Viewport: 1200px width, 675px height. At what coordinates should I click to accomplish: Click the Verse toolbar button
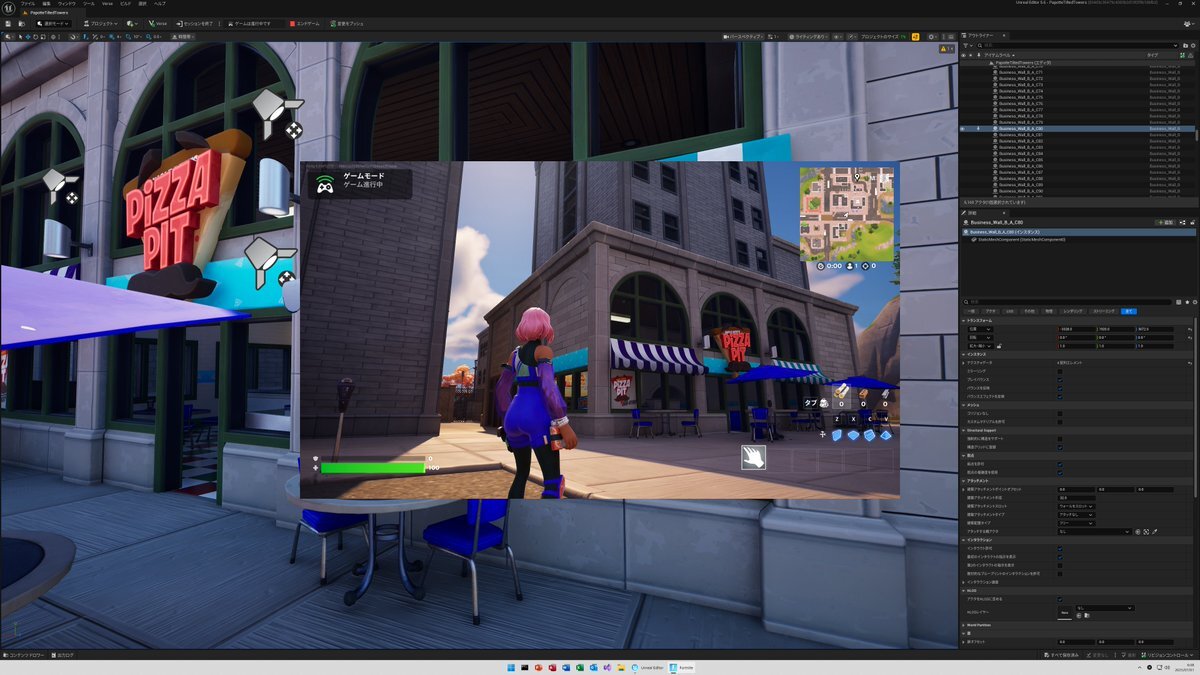click(x=158, y=23)
